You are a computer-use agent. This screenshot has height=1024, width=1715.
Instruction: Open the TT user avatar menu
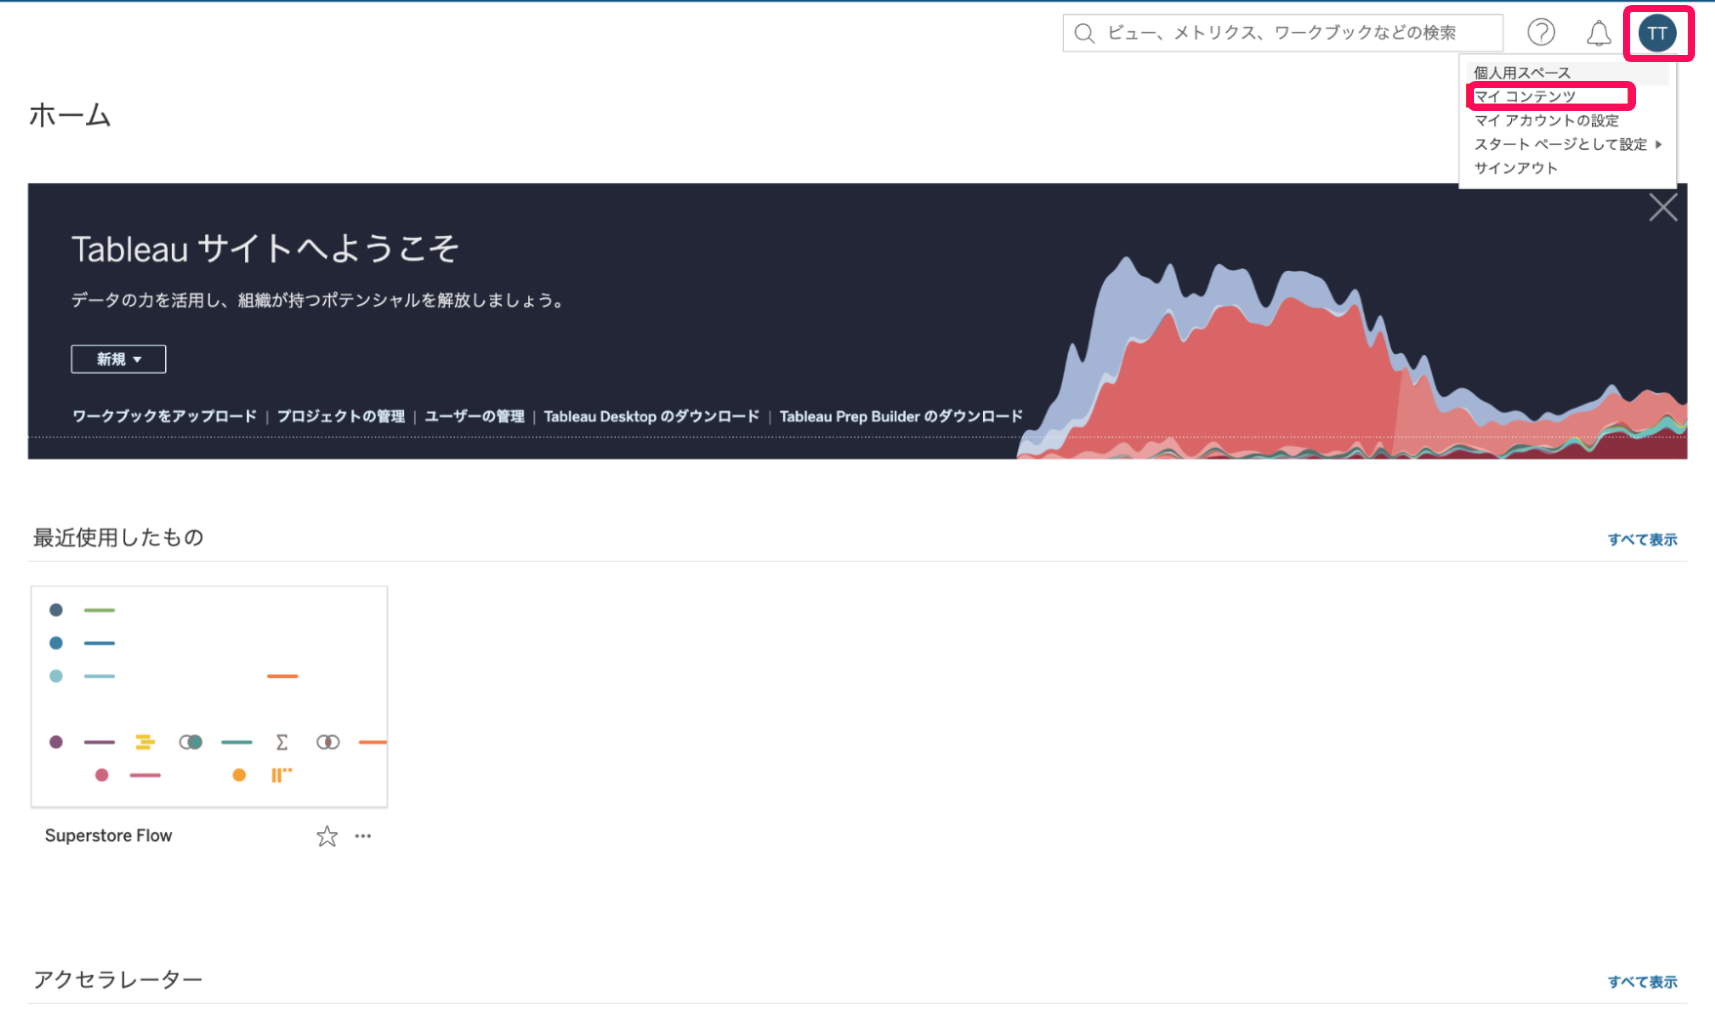[1657, 33]
